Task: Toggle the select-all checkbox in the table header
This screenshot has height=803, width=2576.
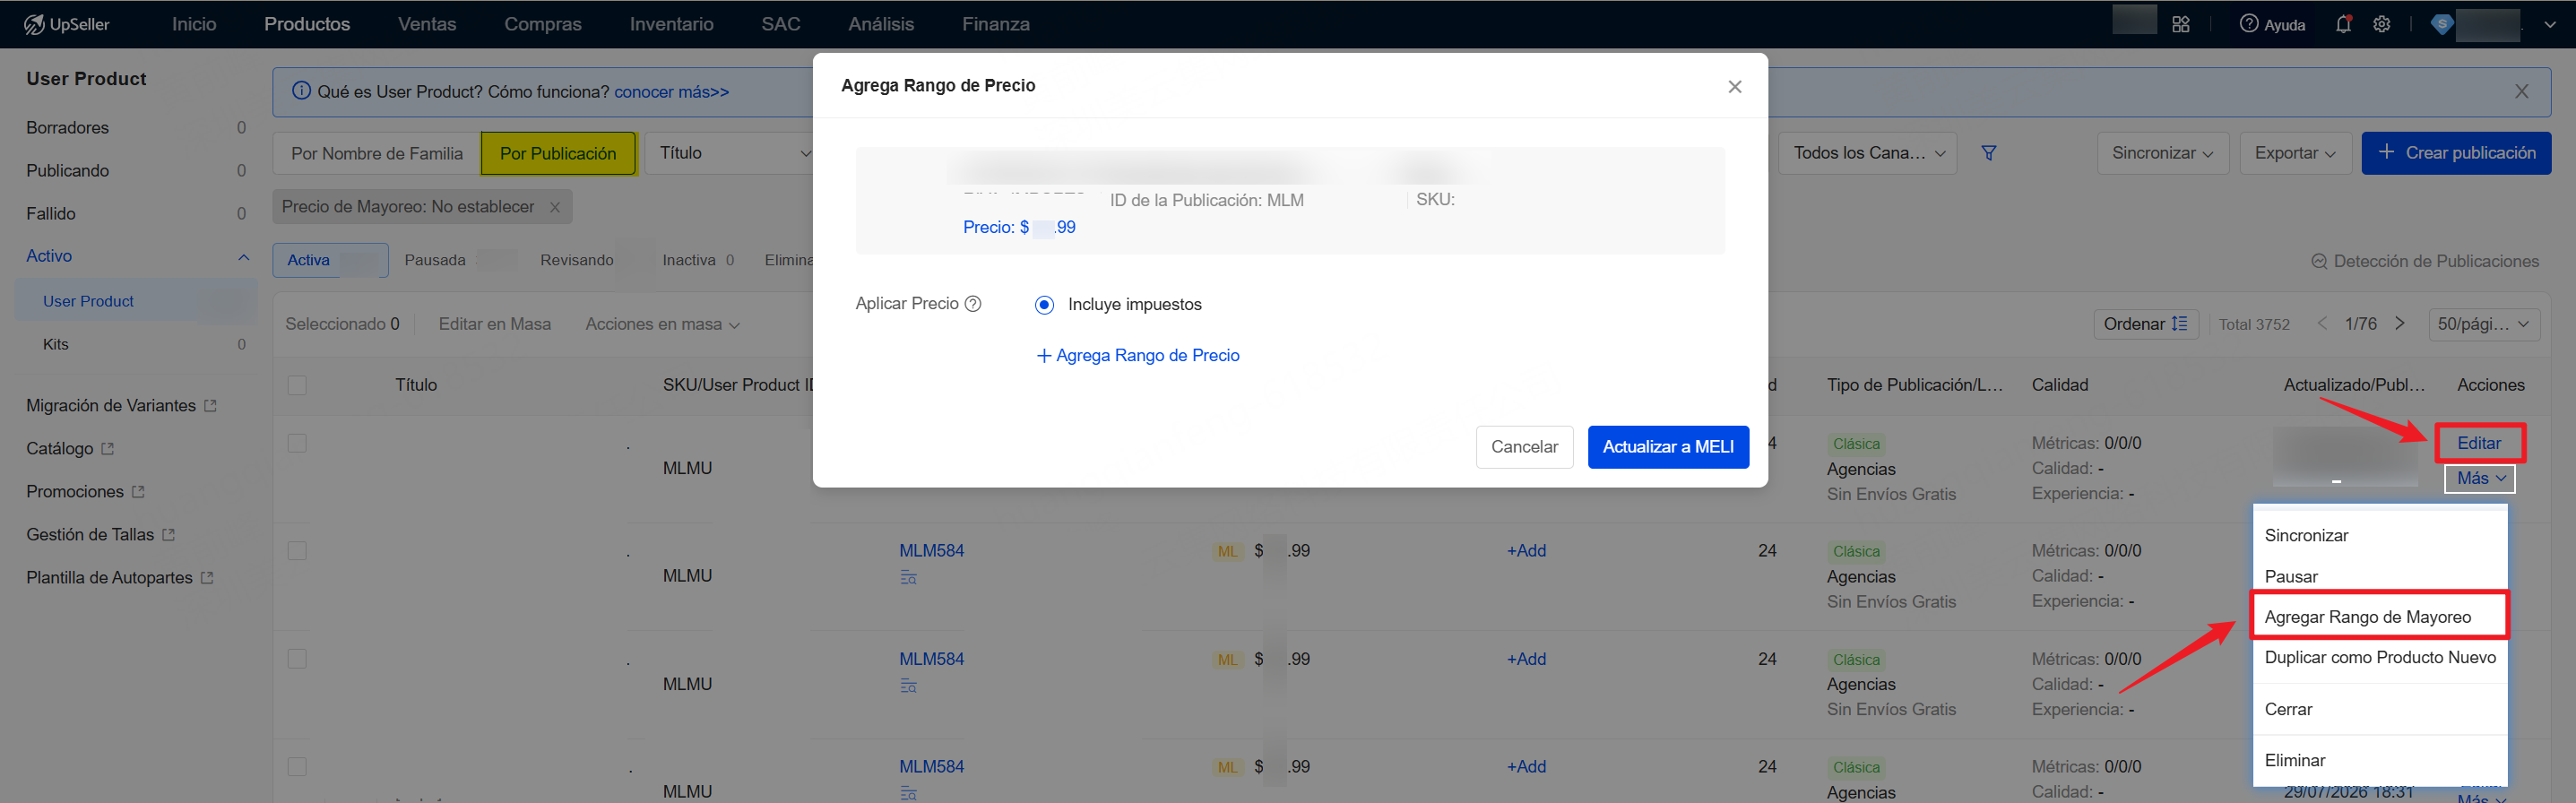Action: tap(297, 385)
